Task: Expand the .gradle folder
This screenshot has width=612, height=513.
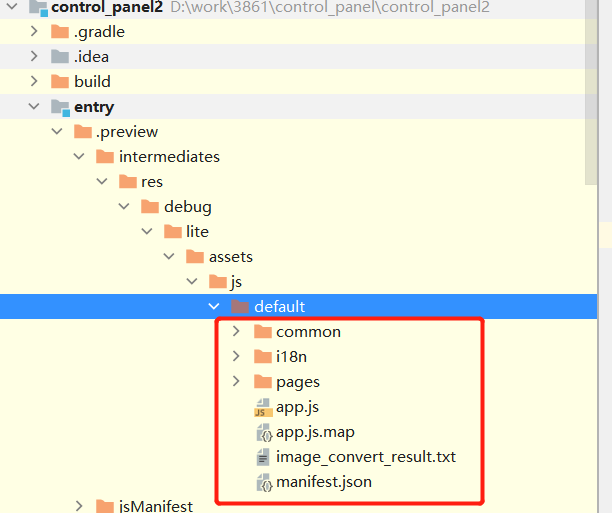Action: 35,31
